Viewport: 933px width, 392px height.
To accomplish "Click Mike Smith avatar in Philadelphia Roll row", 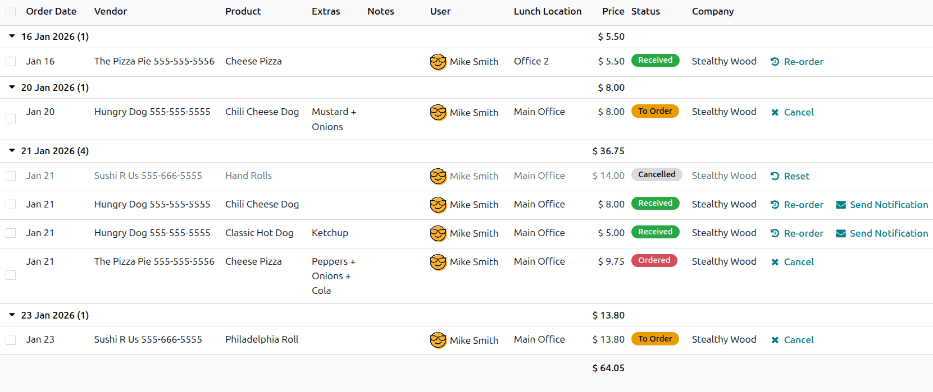I will (x=438, y=340).
